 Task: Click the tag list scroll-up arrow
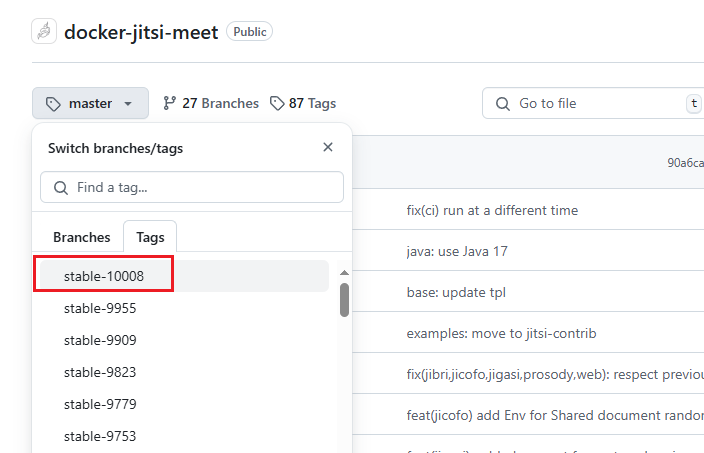pyautogui.click(x=344, y=273)
